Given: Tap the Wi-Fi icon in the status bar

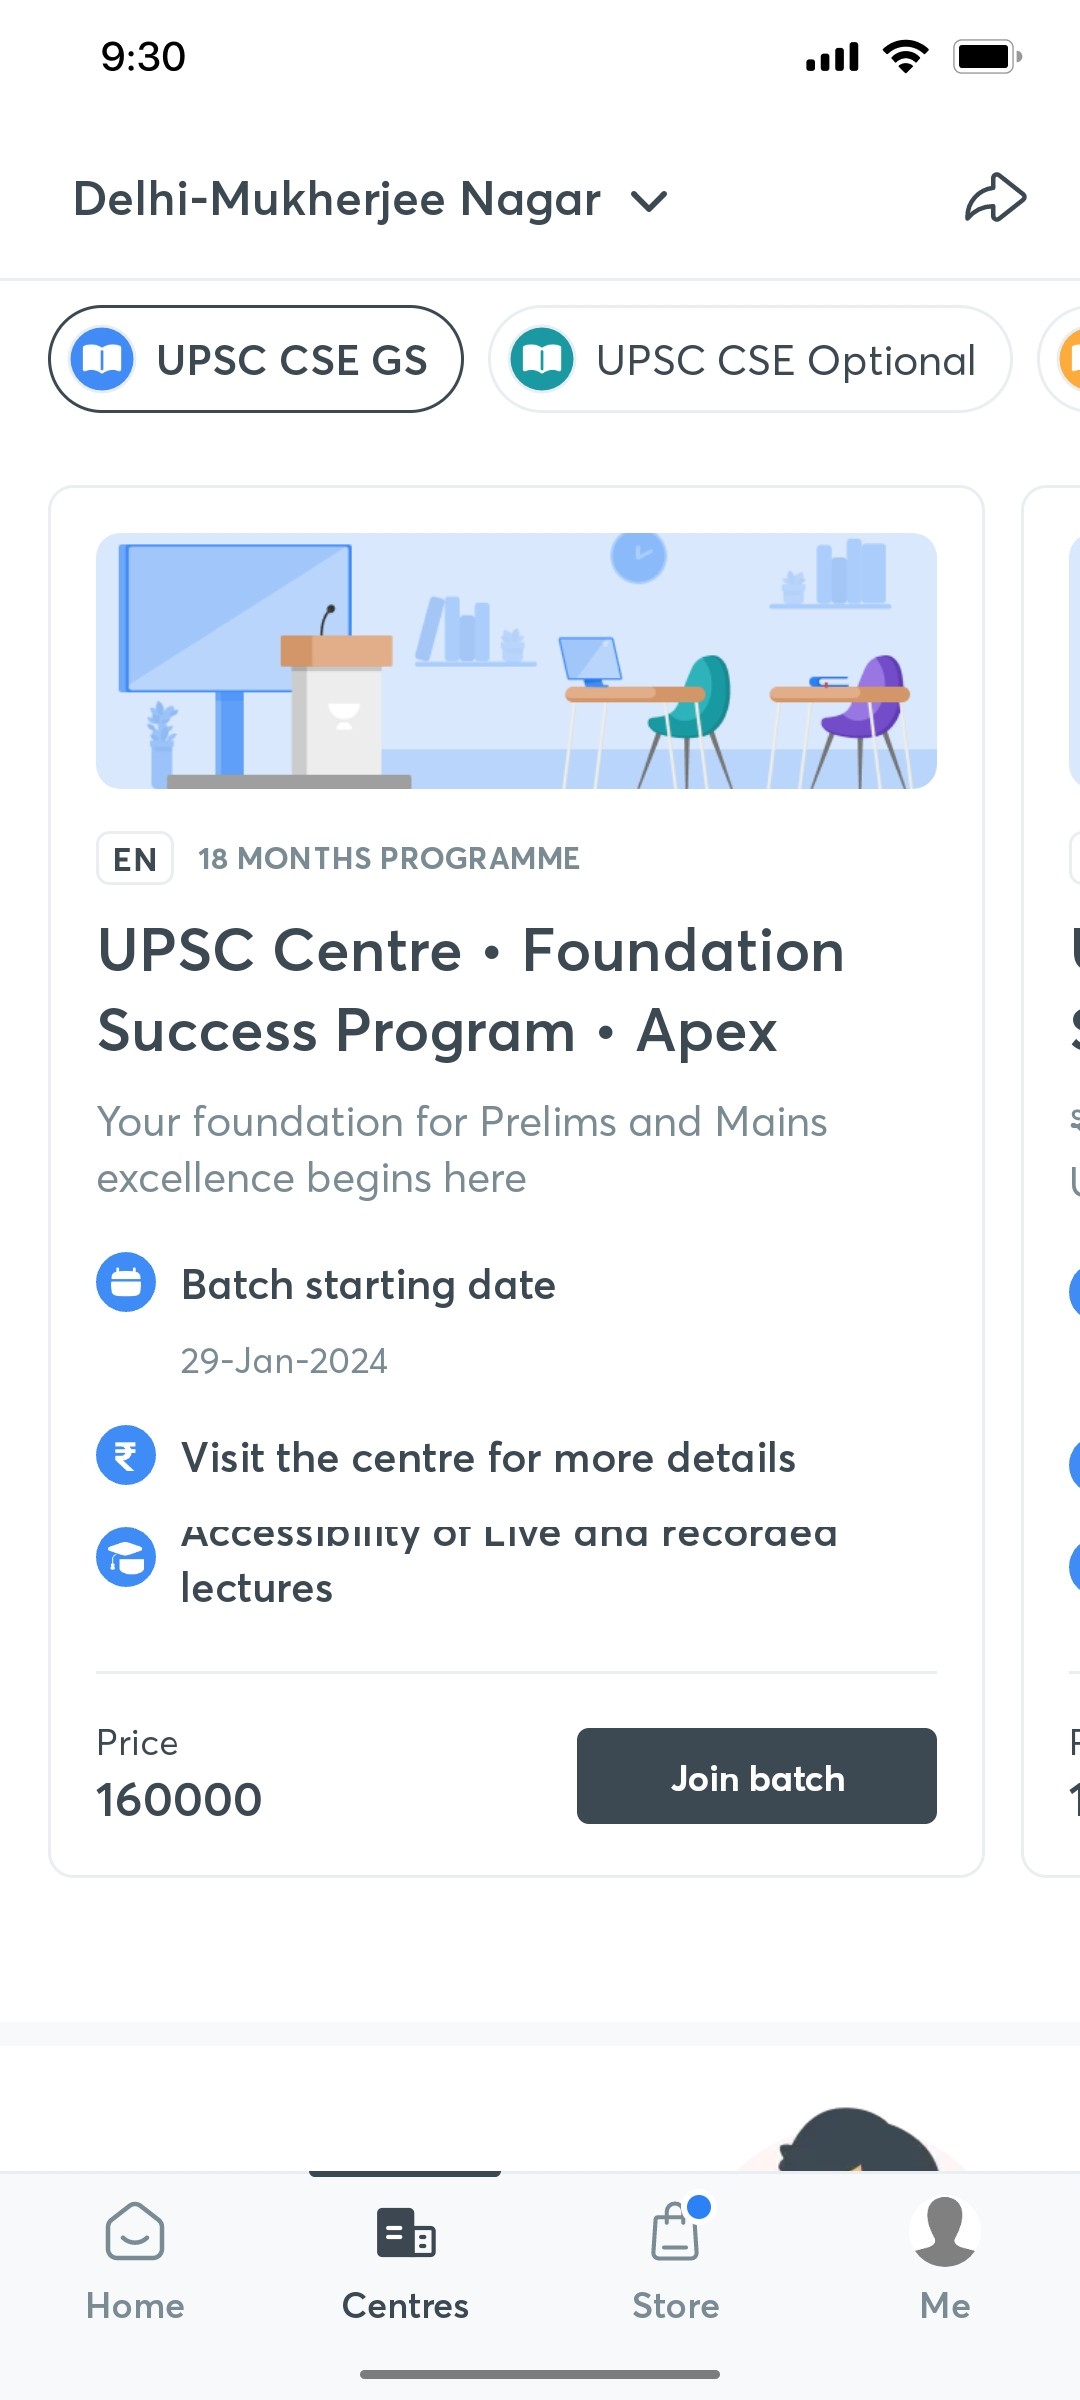Looking at the screenshot, I should click(x=906, y=56).
